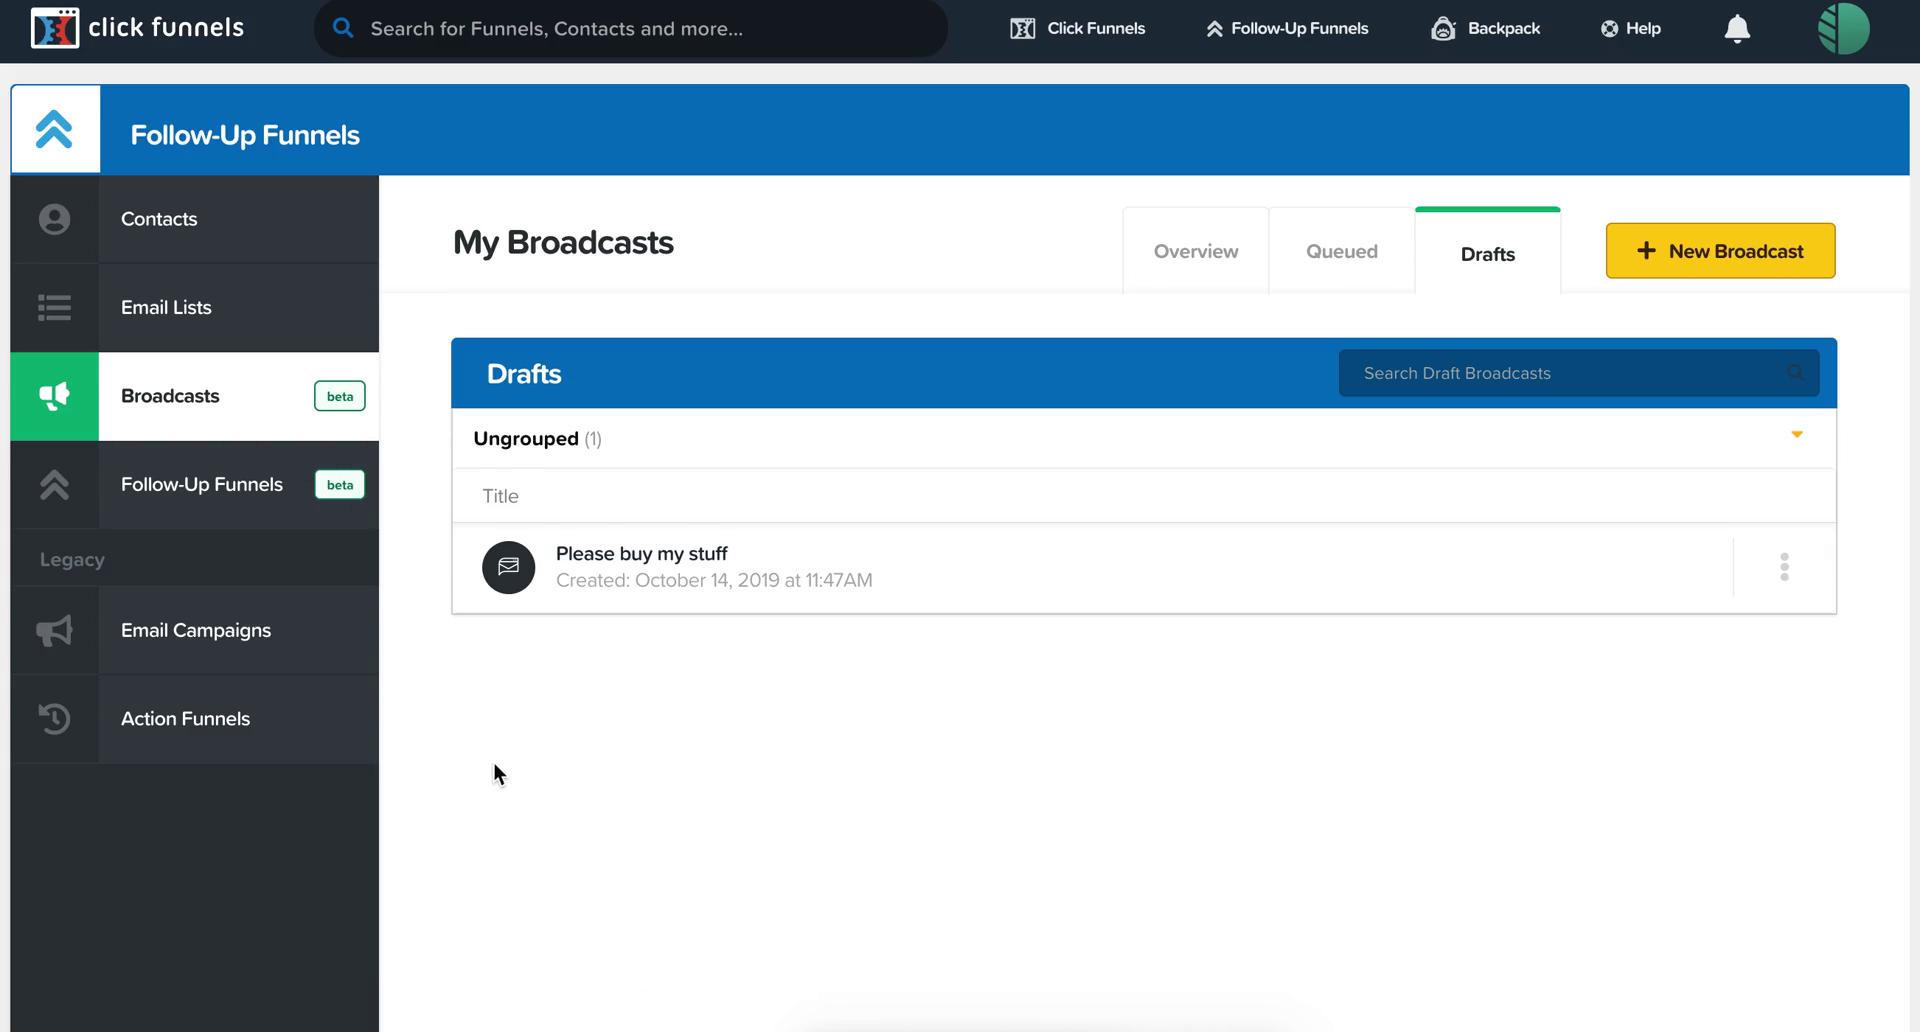Click the envelope icon for Please buy my stuff

point(509,567)
